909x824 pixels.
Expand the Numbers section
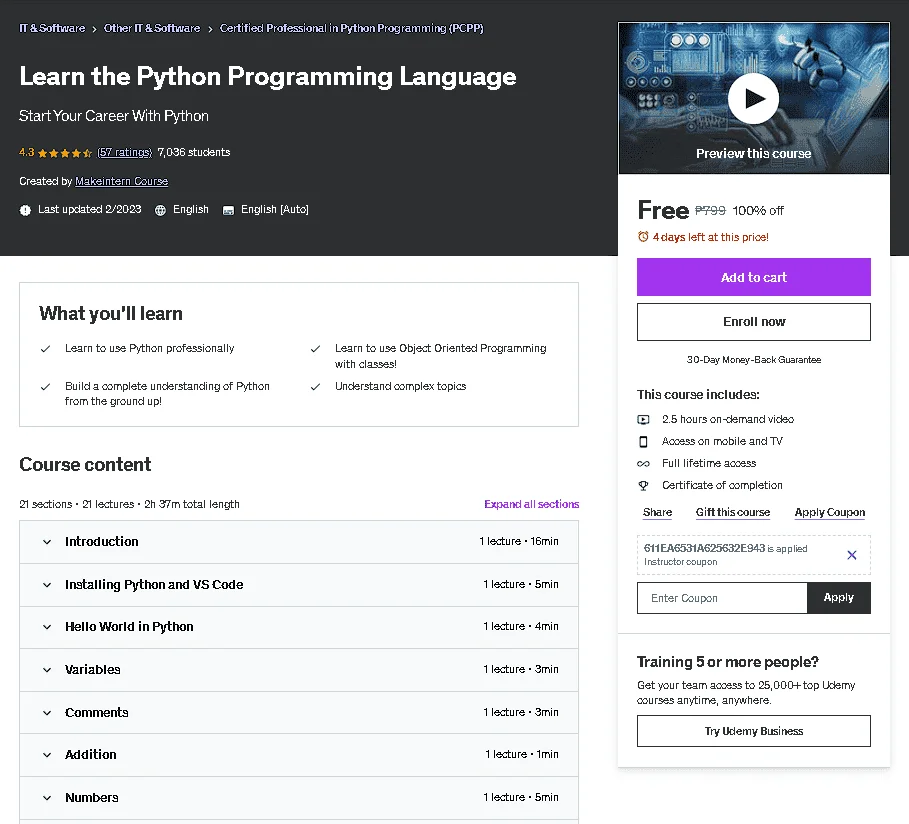pos(299,798)
